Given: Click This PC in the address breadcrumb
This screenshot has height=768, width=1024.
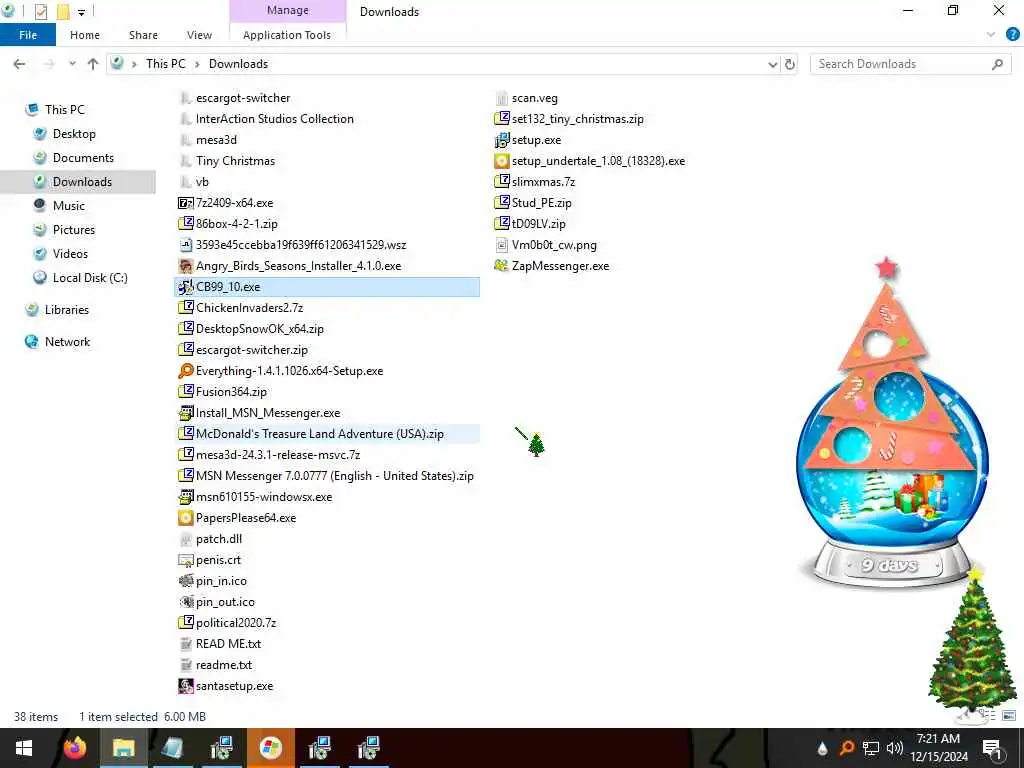Looking at the screenshot, I should pos(165,64).
